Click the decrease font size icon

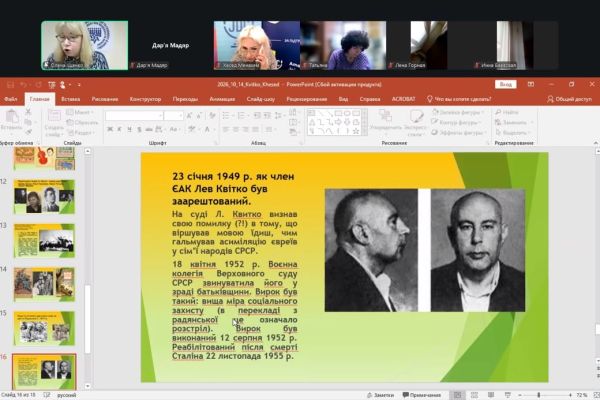[199, 116]
